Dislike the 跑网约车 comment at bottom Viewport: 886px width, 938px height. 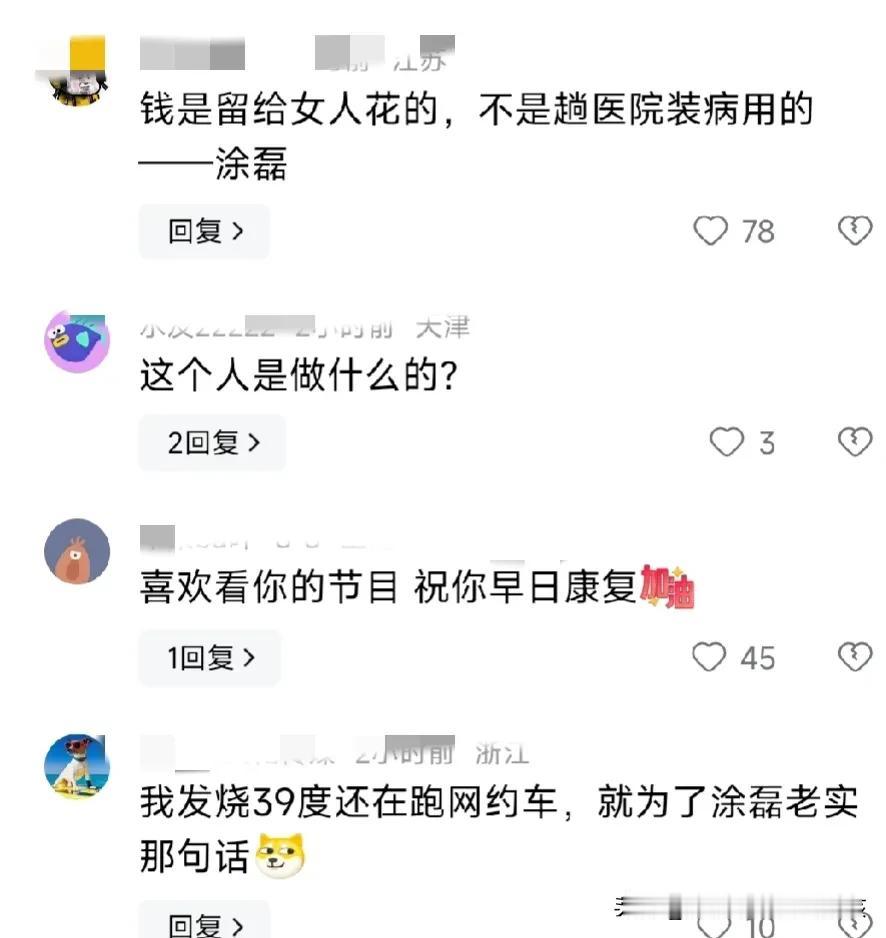click(x=855, y=924)
